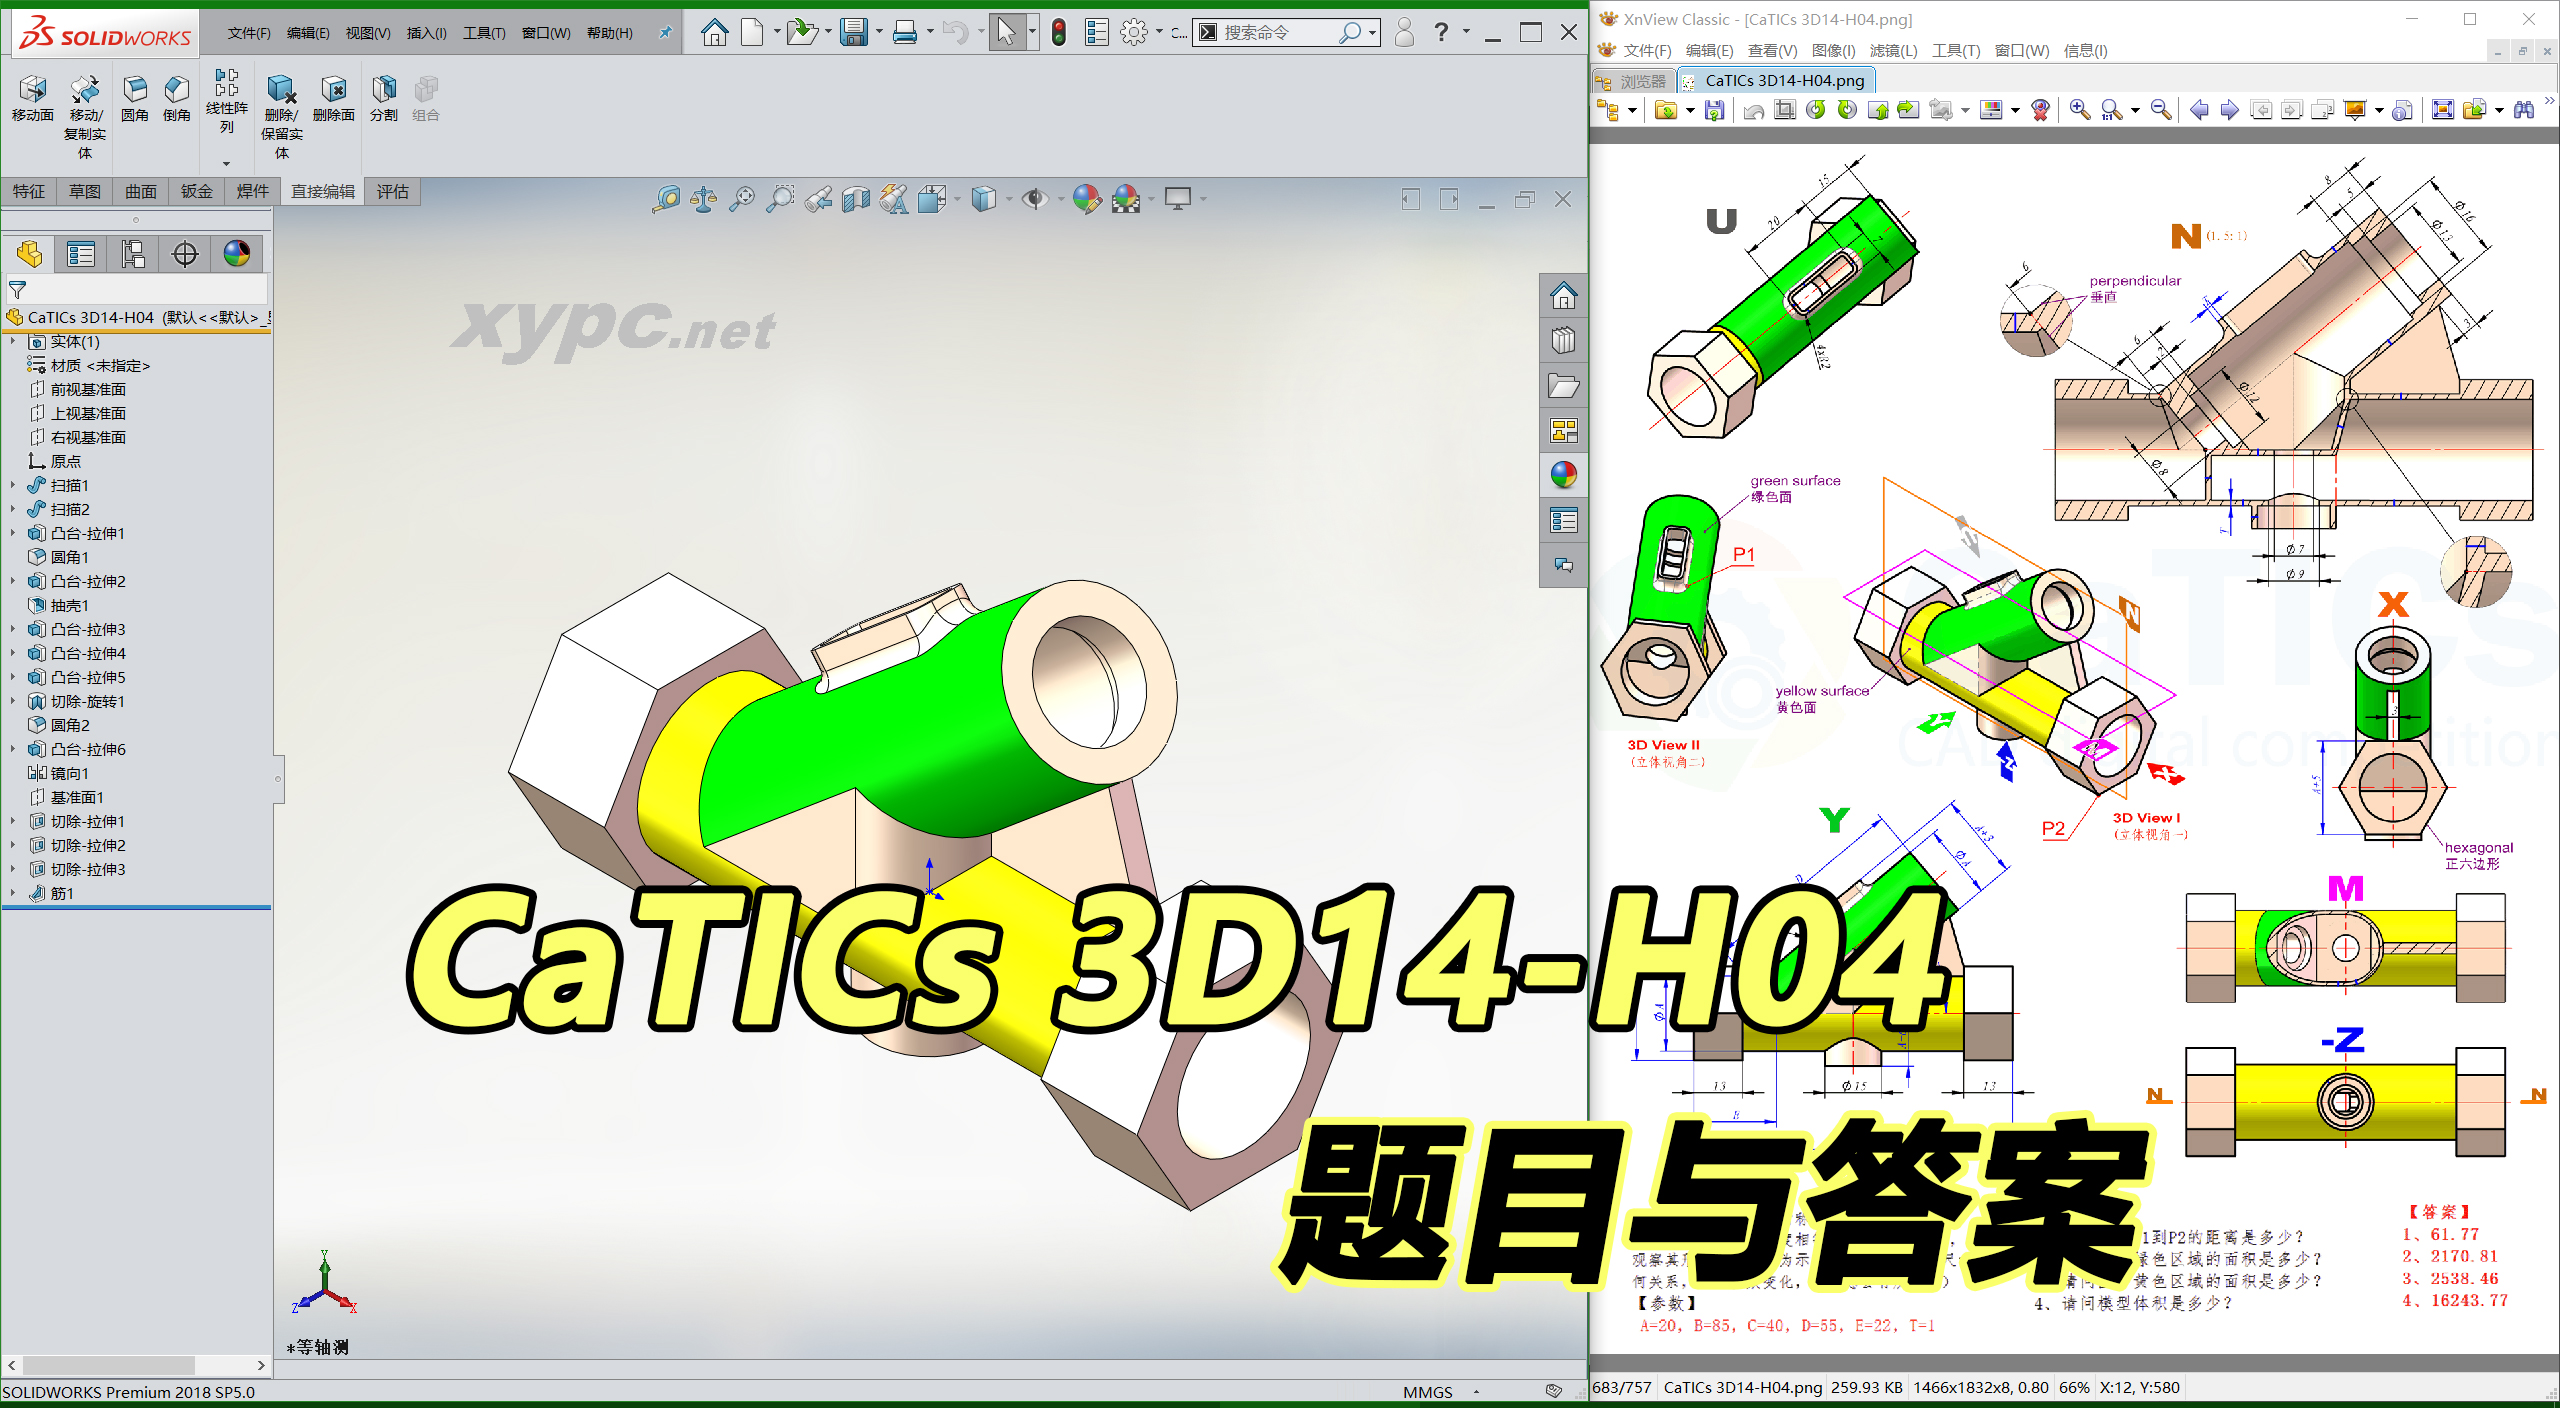Open the search command dropdown arrow

pos(1372,33)
